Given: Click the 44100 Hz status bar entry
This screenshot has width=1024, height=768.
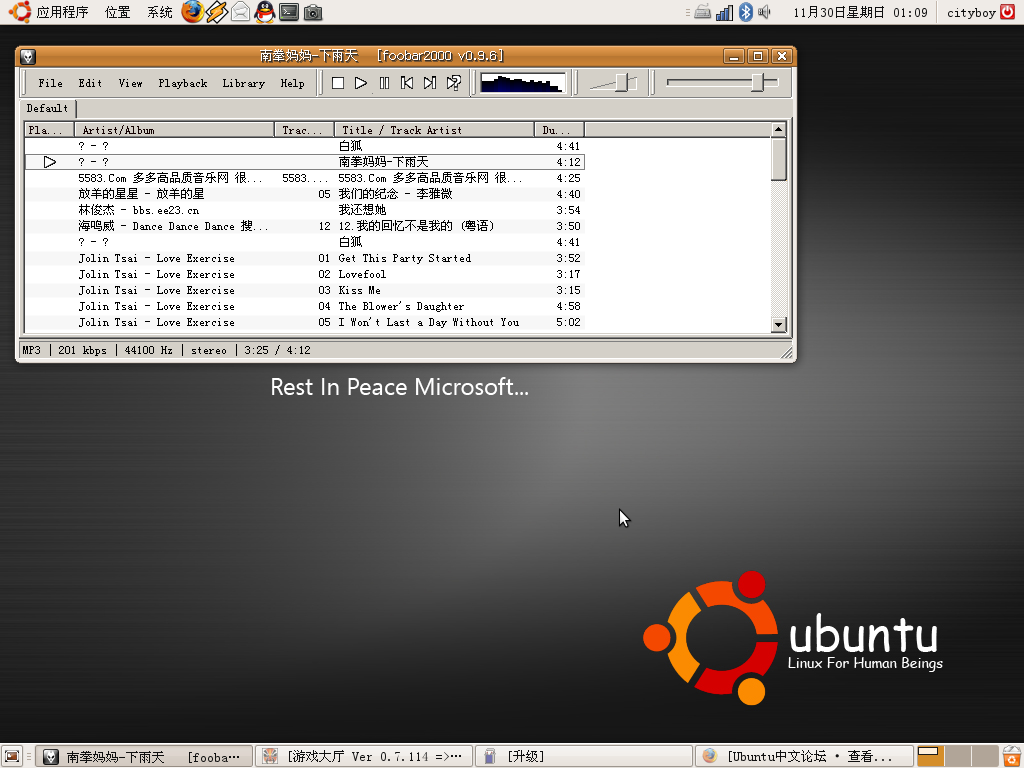Looking at the screenshot, I should pyautogui.click(x=149, y=350).
